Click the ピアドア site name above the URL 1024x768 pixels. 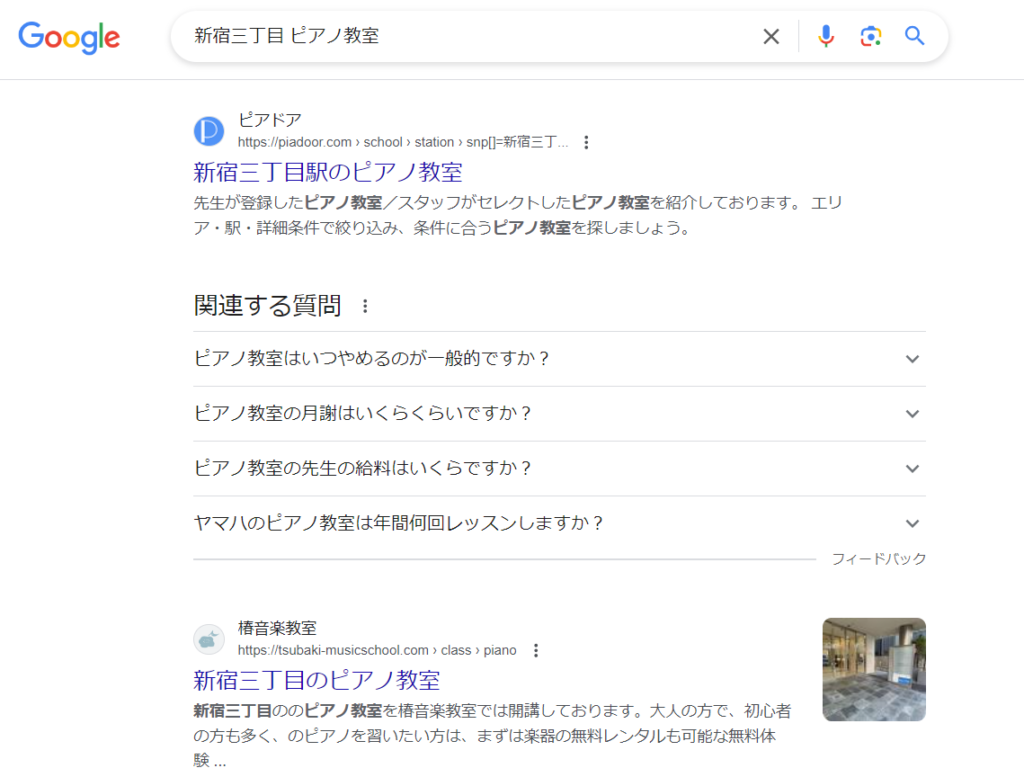coord(270,120)
